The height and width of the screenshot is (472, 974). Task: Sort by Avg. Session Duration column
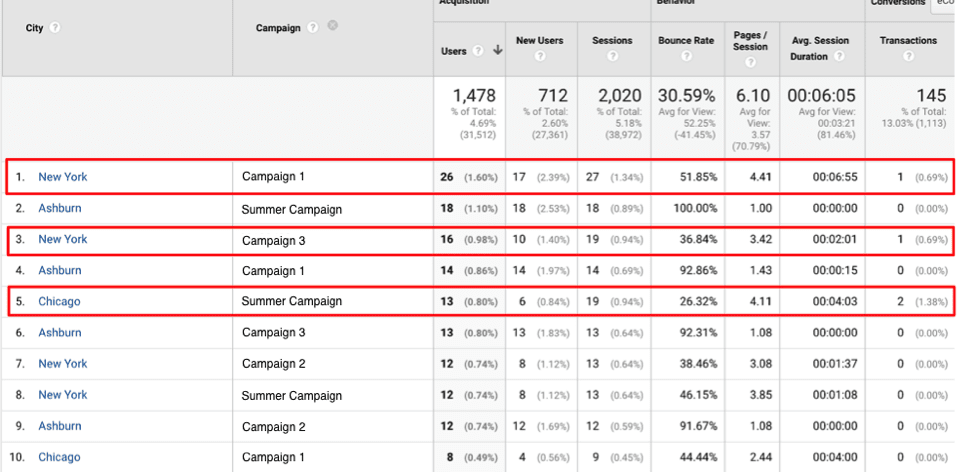[x=822, y=48]
